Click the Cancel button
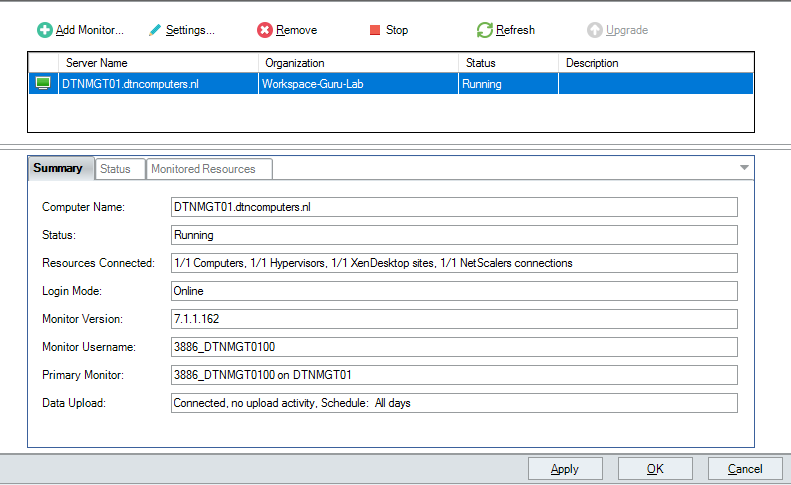Image resolution: width=791 pixels, height=485 pixels. 745,469
